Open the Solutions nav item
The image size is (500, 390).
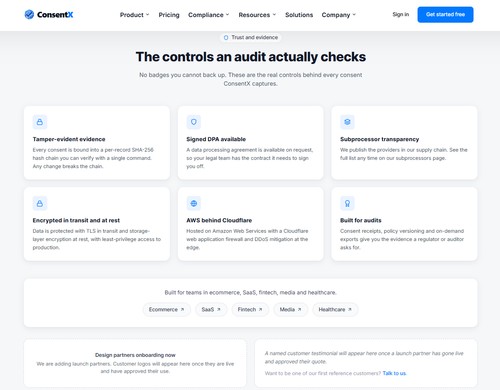(299, 15)
